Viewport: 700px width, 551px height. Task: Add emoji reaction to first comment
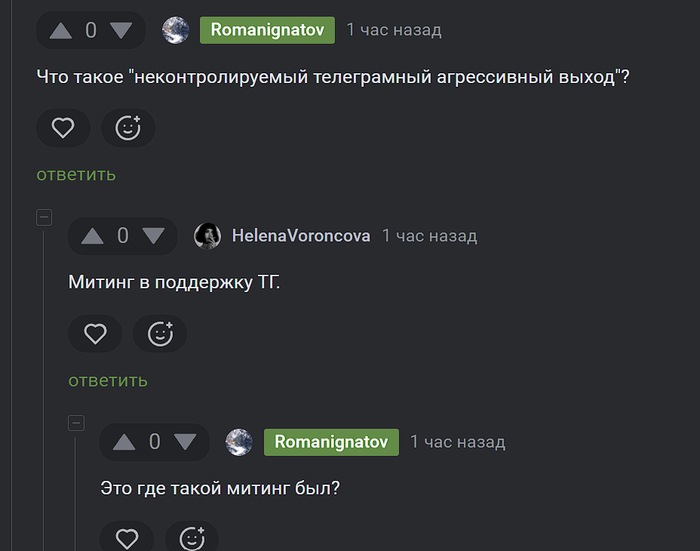[x=128, y=128]
